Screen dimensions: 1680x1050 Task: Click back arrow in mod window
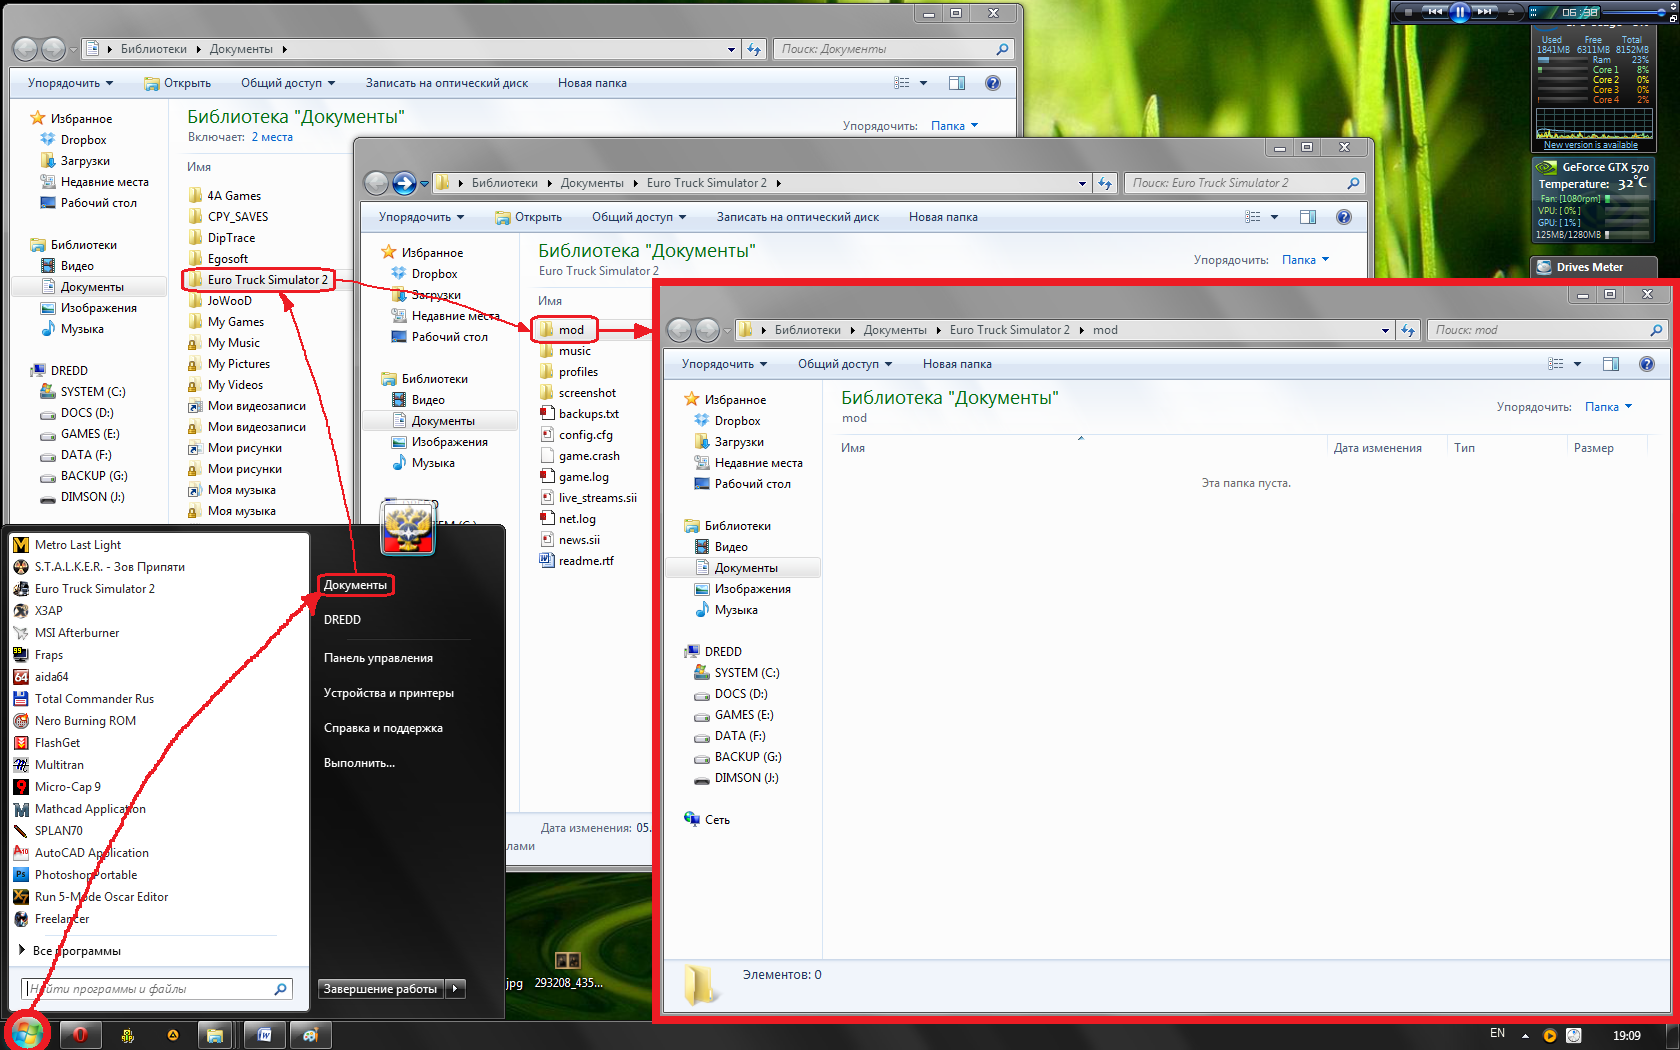[680, 330]
